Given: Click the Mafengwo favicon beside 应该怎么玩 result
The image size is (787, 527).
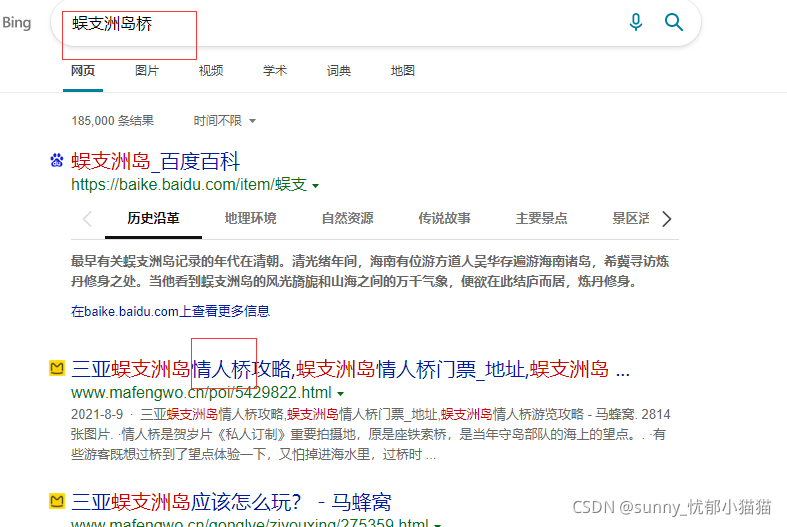Looking at the screenshot, I should 57,501.
